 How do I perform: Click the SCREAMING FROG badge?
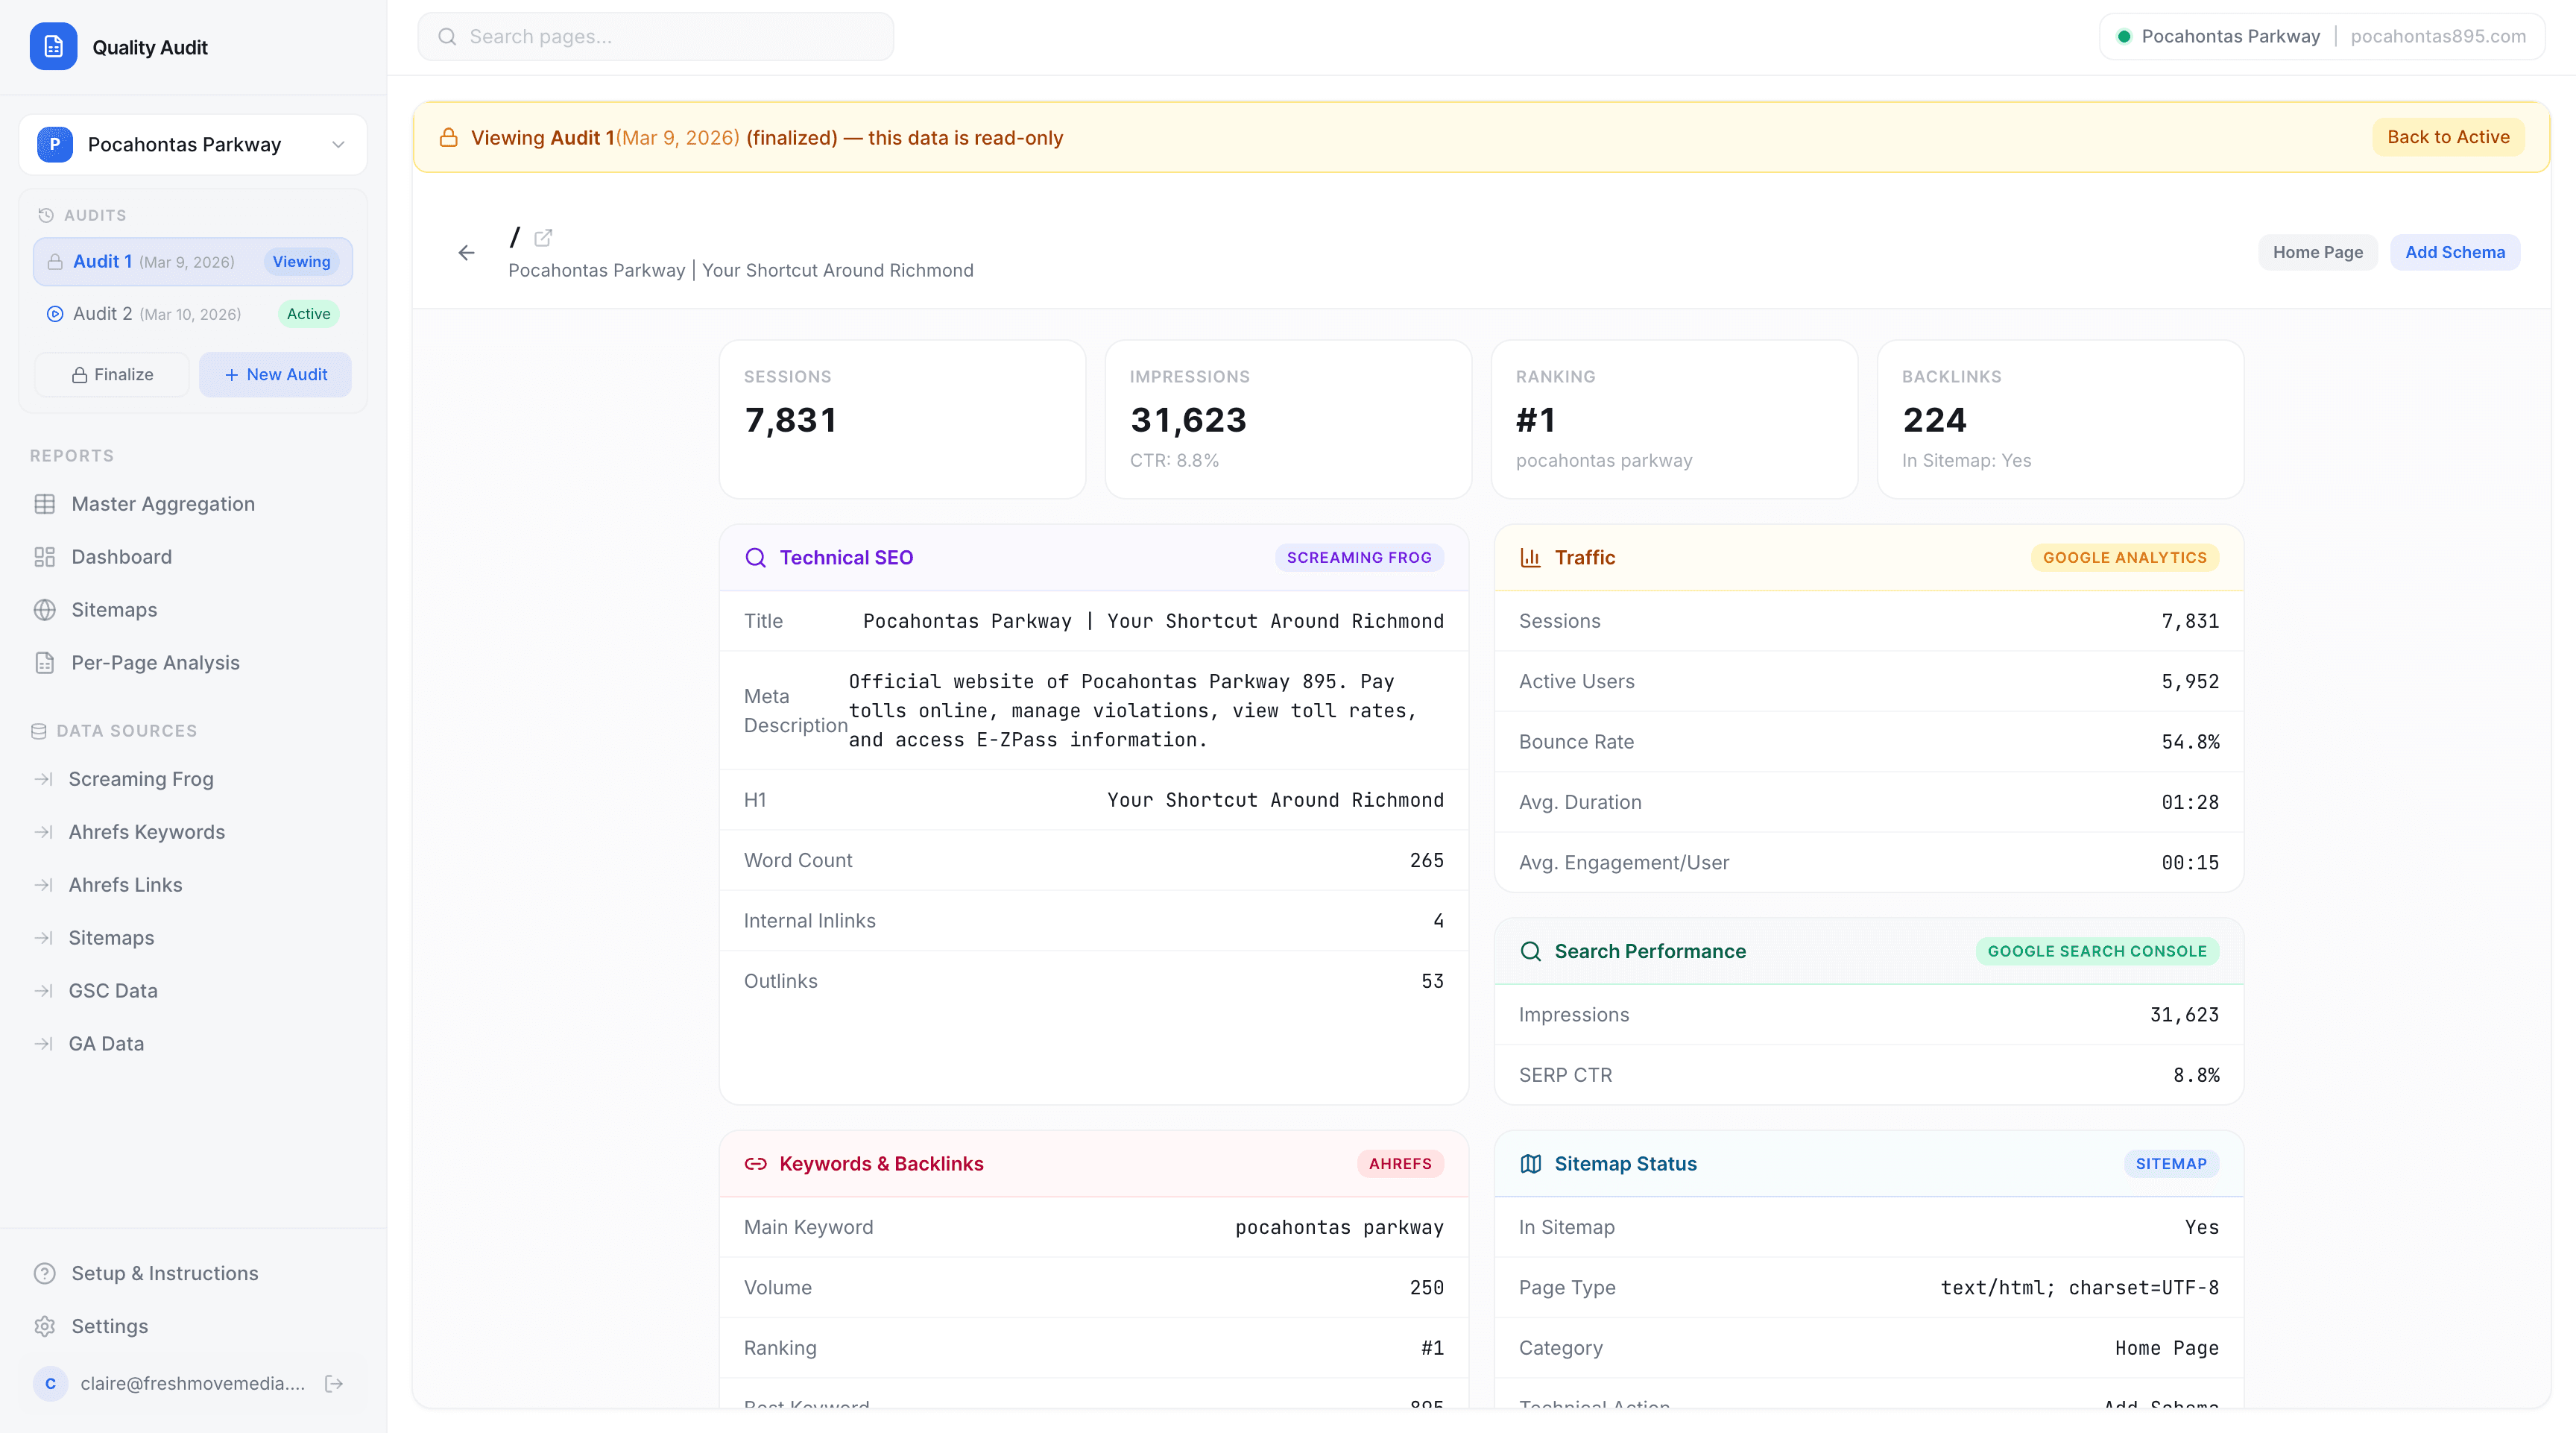tap(1359, 558)
